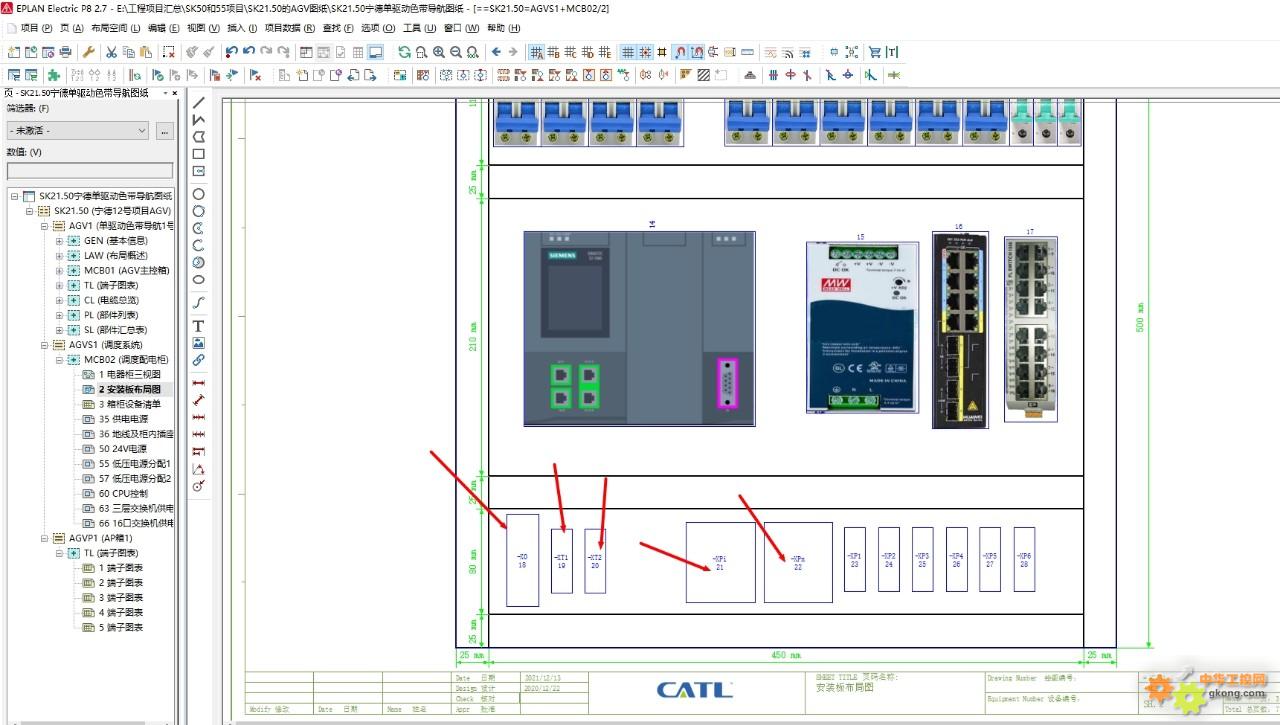Image resolution: width=1280 pixels, height=725 pixels.
Task: Open the 帮助 (H) menu
Action: pos(504,28)
